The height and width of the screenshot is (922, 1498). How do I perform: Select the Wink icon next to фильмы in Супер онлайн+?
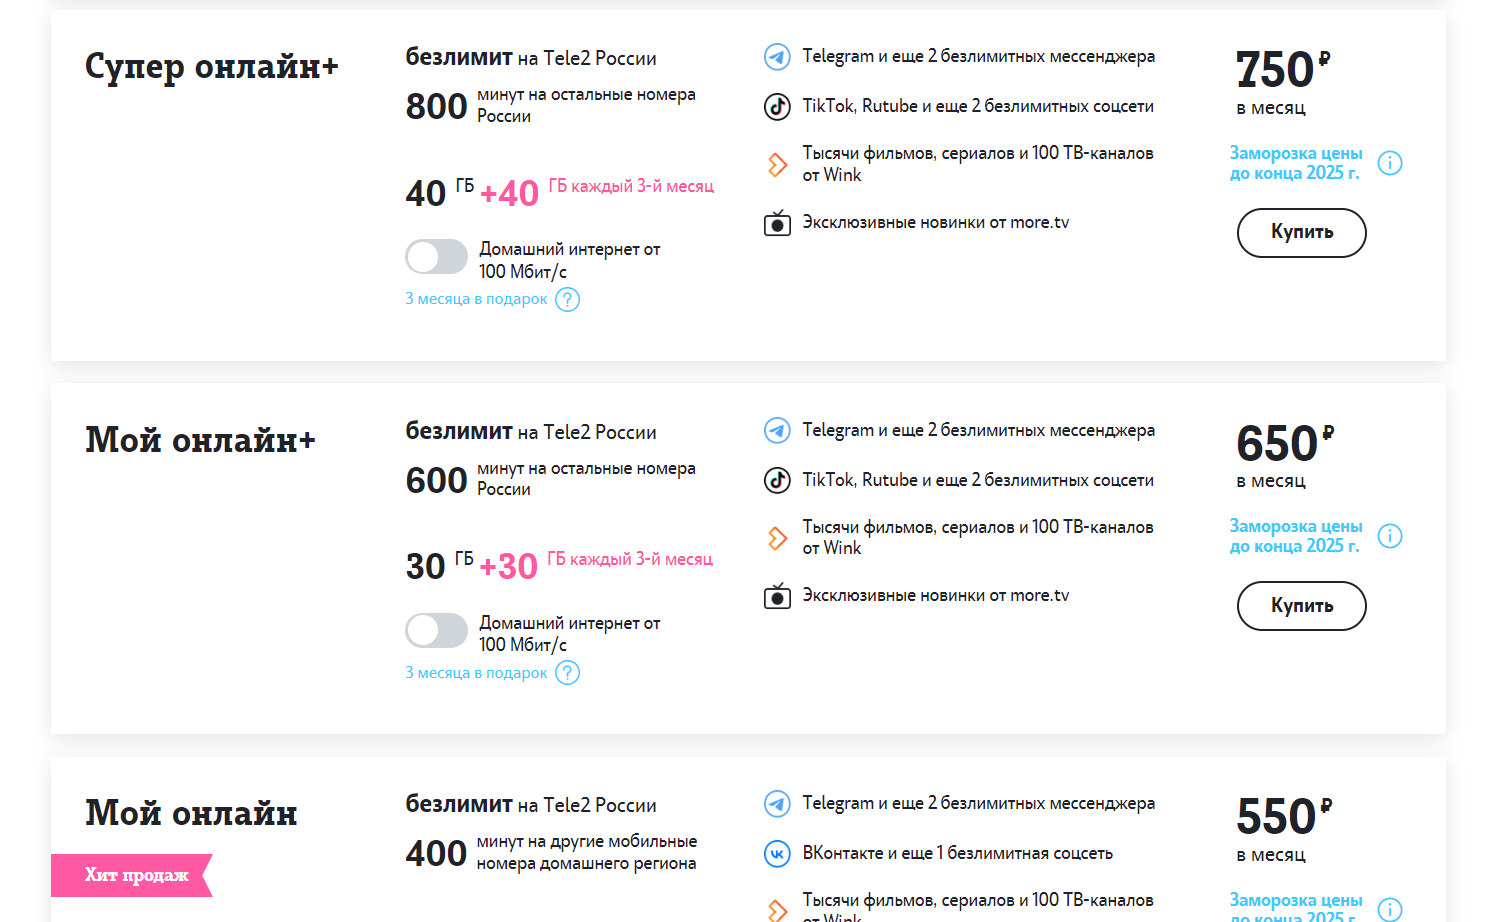777,164
